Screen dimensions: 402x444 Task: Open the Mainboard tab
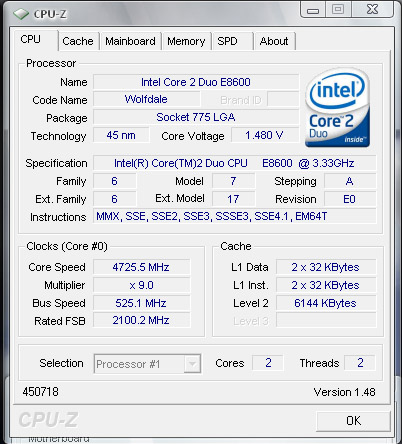click(130, 41)
